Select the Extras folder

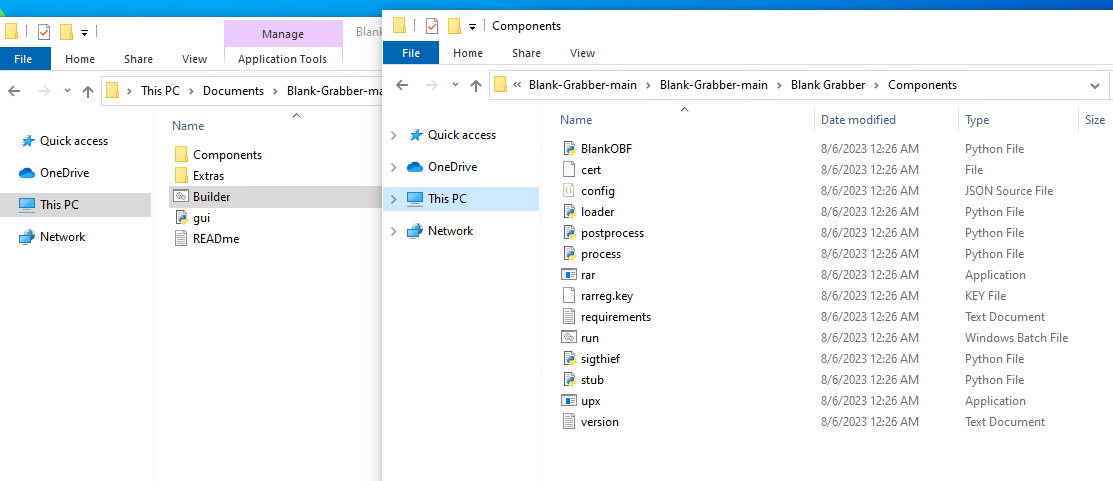pos(208,176)
